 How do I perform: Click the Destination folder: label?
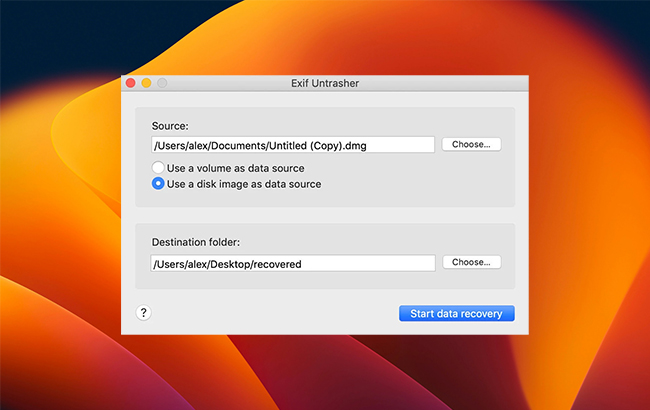196,242
